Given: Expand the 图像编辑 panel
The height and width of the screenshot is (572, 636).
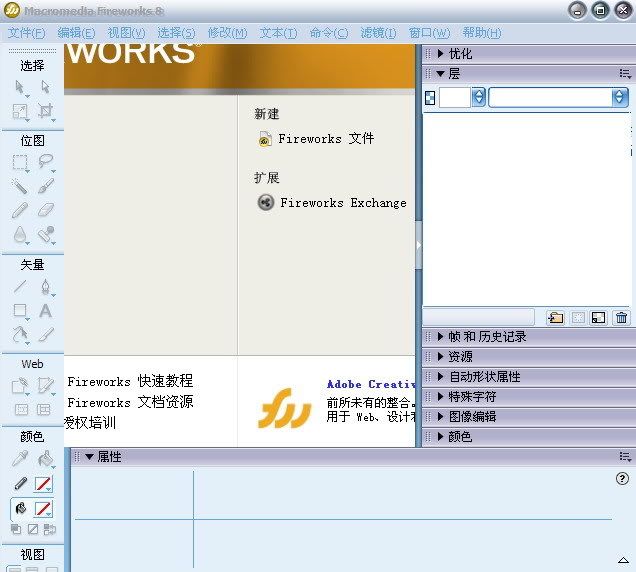Looking at the screenshot, I should (x=441, y=417).
